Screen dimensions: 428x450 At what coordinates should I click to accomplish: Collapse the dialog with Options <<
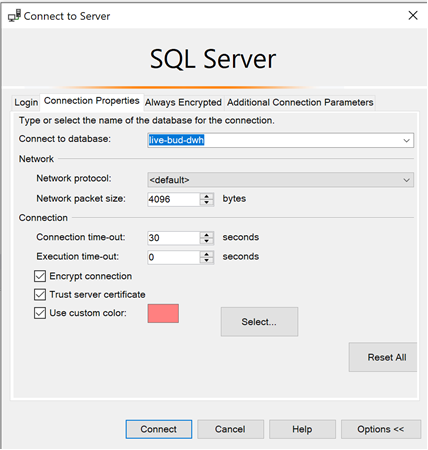click(381, 429)
